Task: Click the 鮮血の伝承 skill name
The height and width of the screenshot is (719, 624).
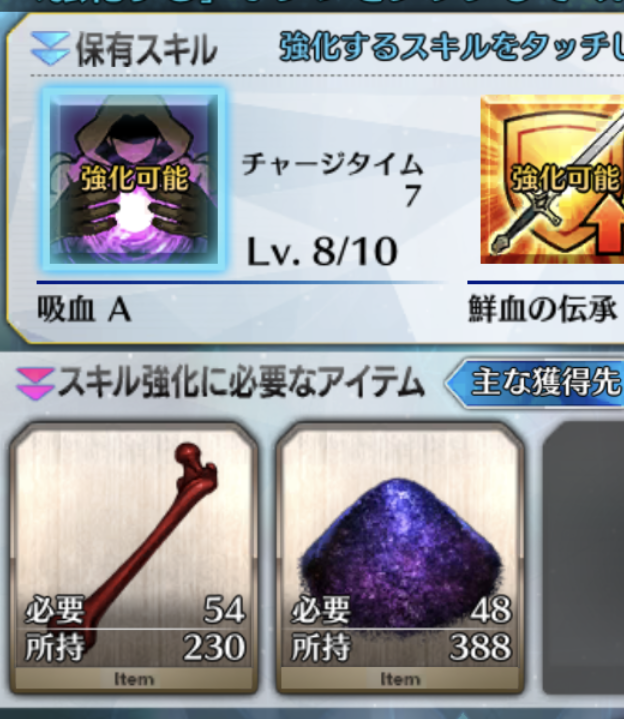Action: (542, 310)
